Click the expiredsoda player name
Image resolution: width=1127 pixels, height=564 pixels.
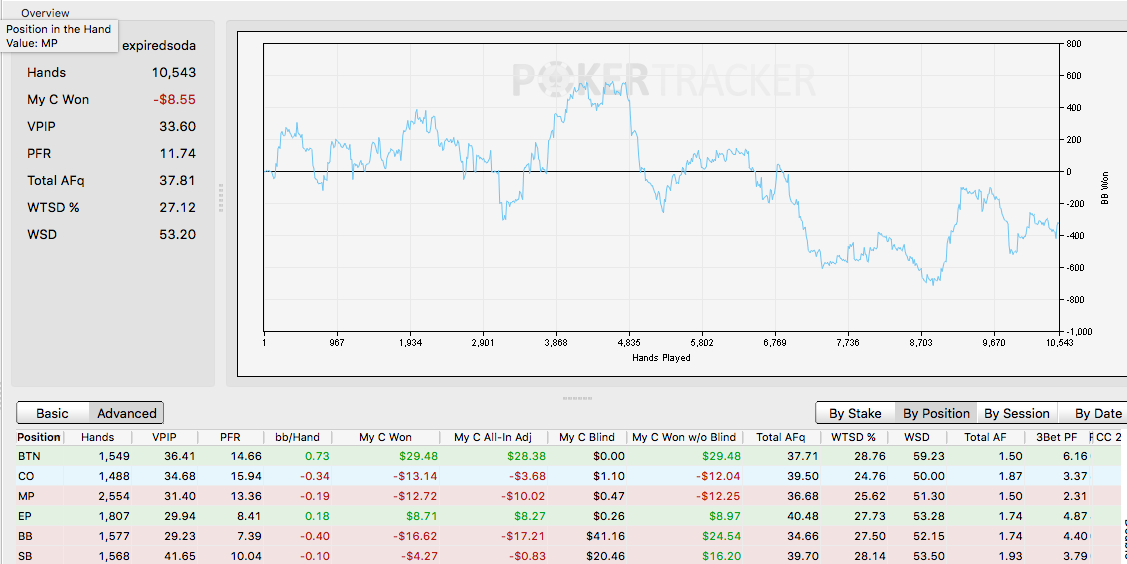tap(159, 46)
